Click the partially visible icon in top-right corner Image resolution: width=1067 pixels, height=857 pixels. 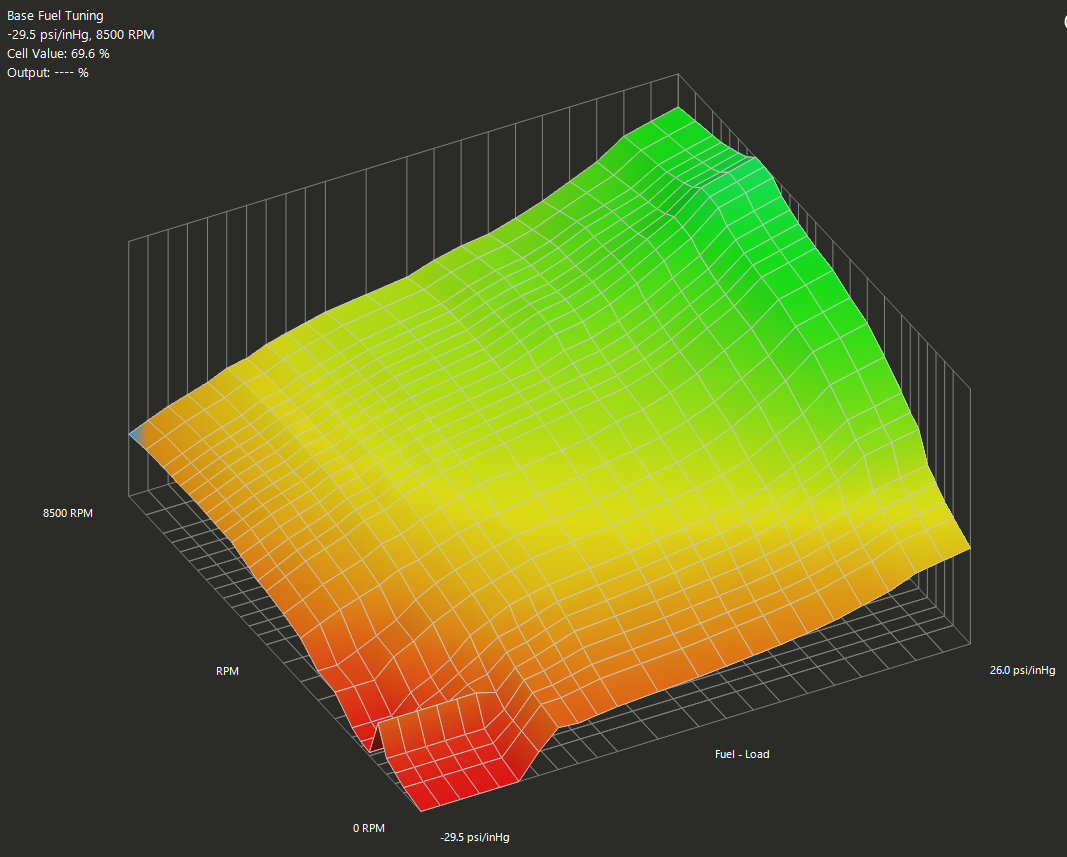pyautogui.click(x=1062, y=22)
